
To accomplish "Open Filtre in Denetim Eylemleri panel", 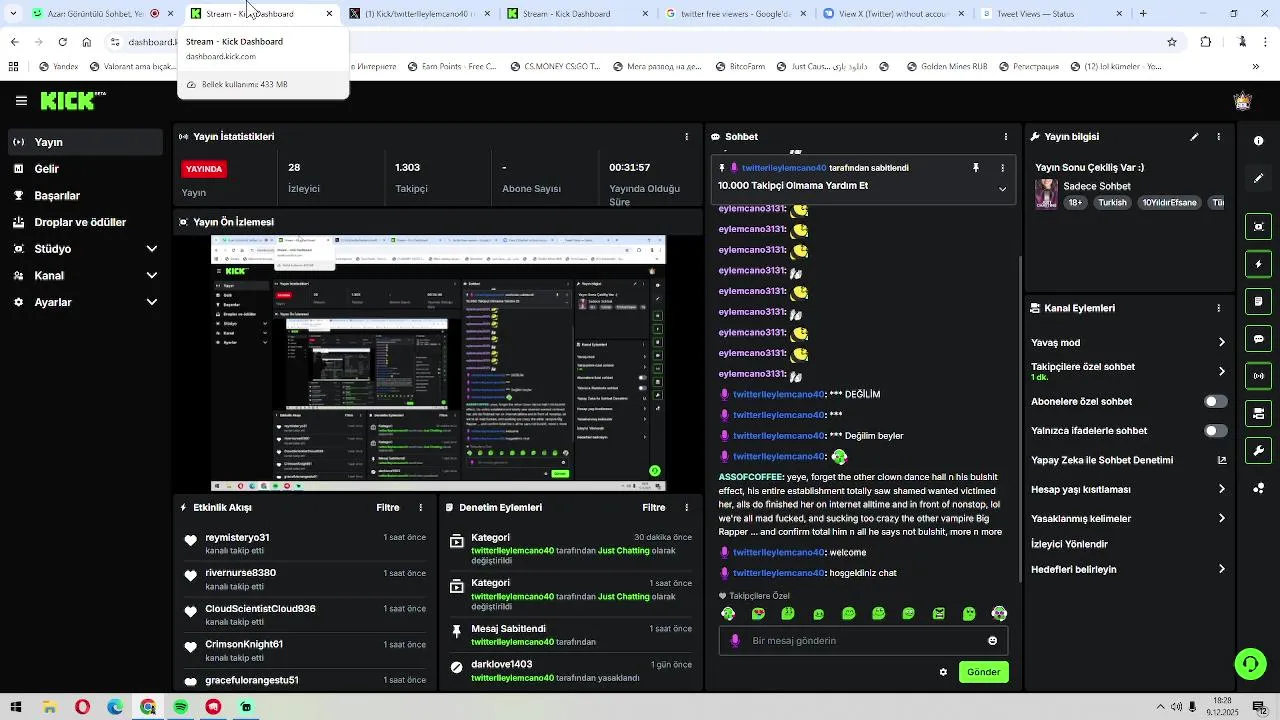I will 653,508.
